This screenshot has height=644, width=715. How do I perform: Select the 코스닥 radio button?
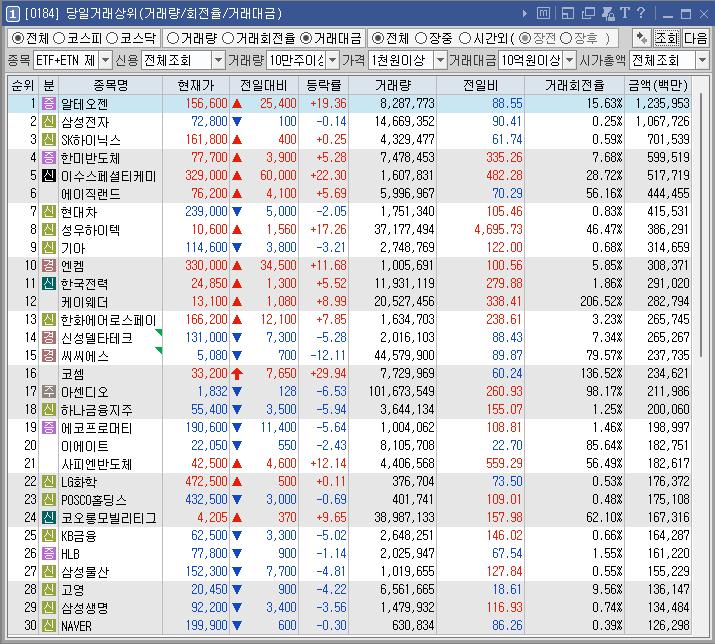click(112, 38)
